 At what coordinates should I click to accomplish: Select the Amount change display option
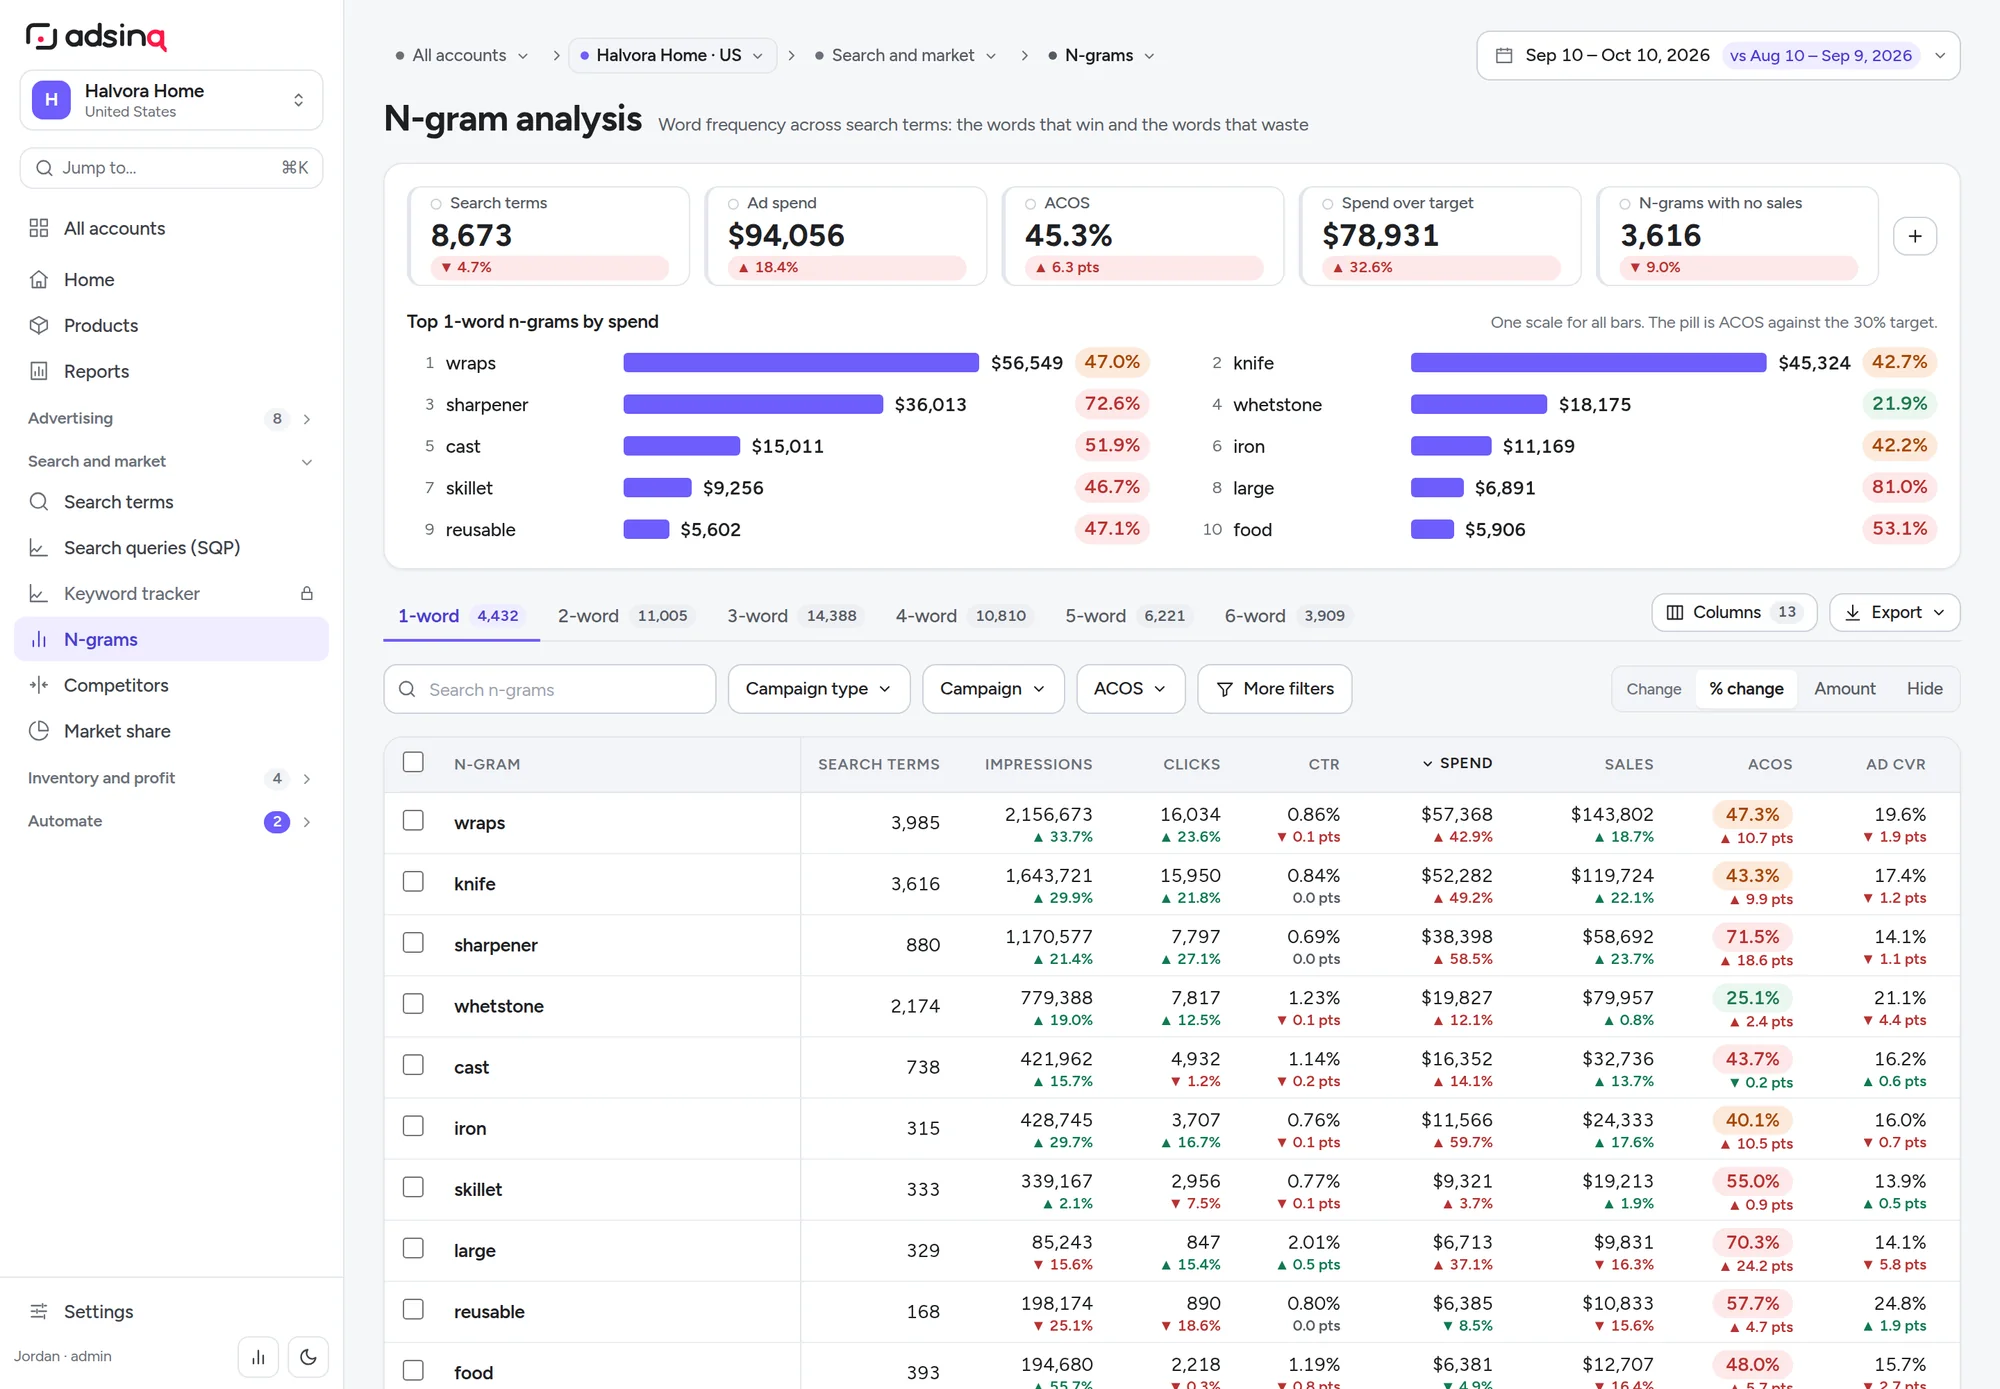tap(1844, 689)
